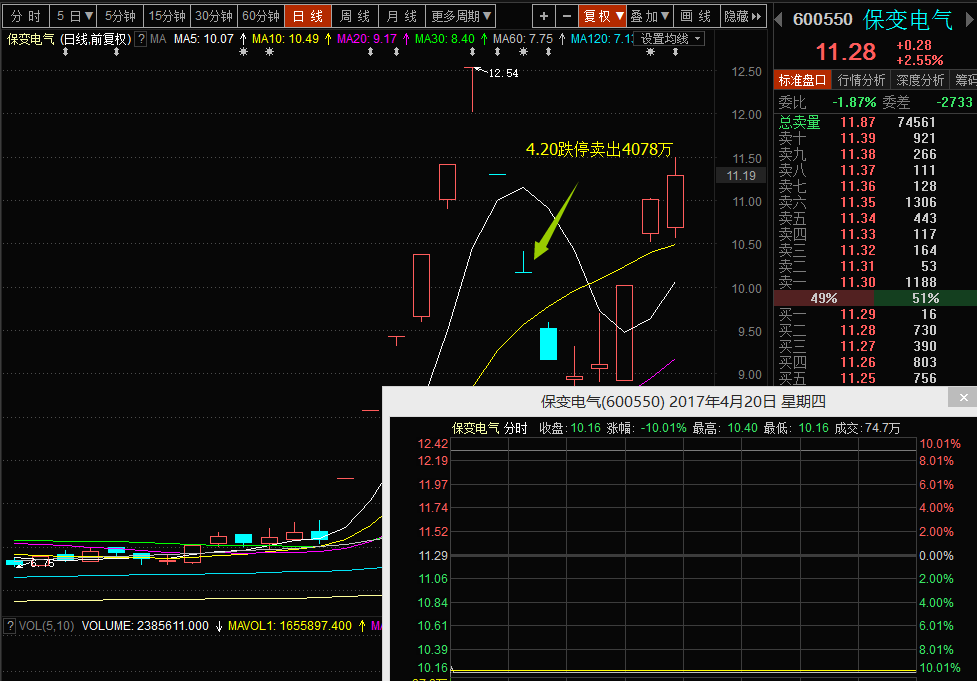Click the minus zoom-out button
Screen dimensions: 977x681
point(567,16)
